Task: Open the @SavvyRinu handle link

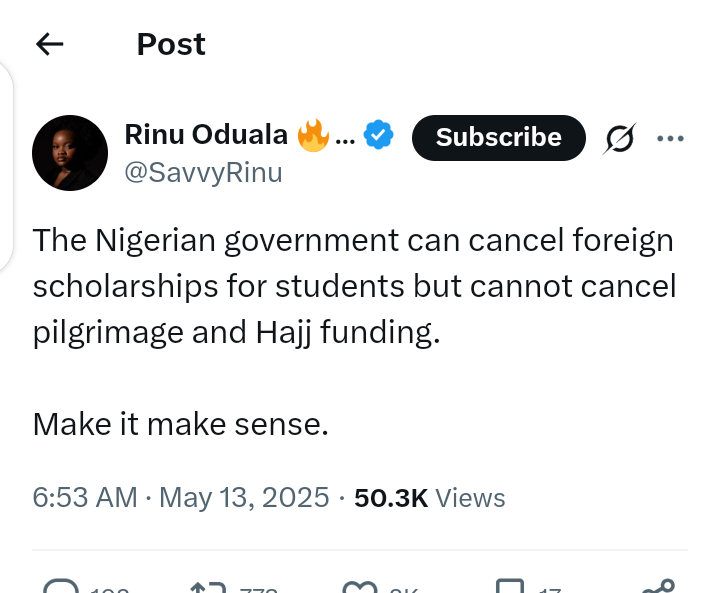Action: [203, 172]
